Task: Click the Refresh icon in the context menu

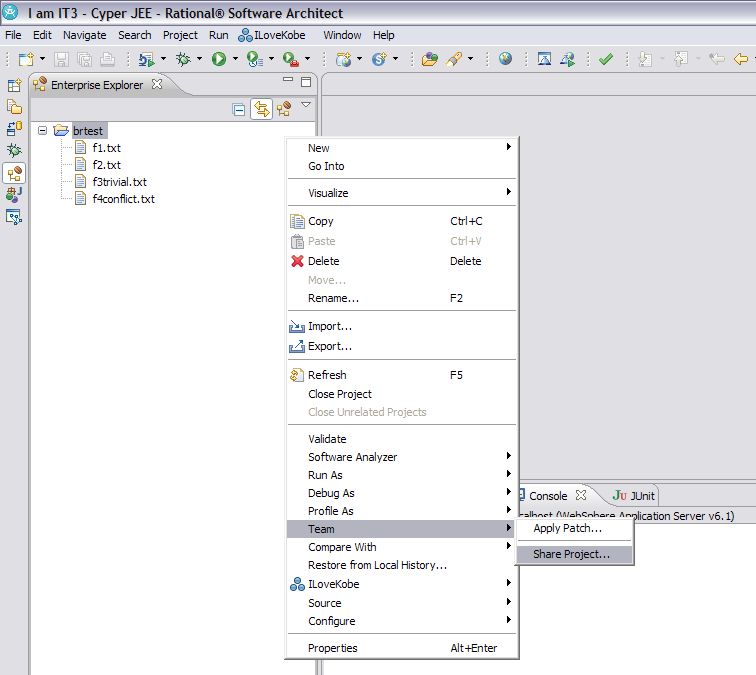Action: click(x=297, y=375)
